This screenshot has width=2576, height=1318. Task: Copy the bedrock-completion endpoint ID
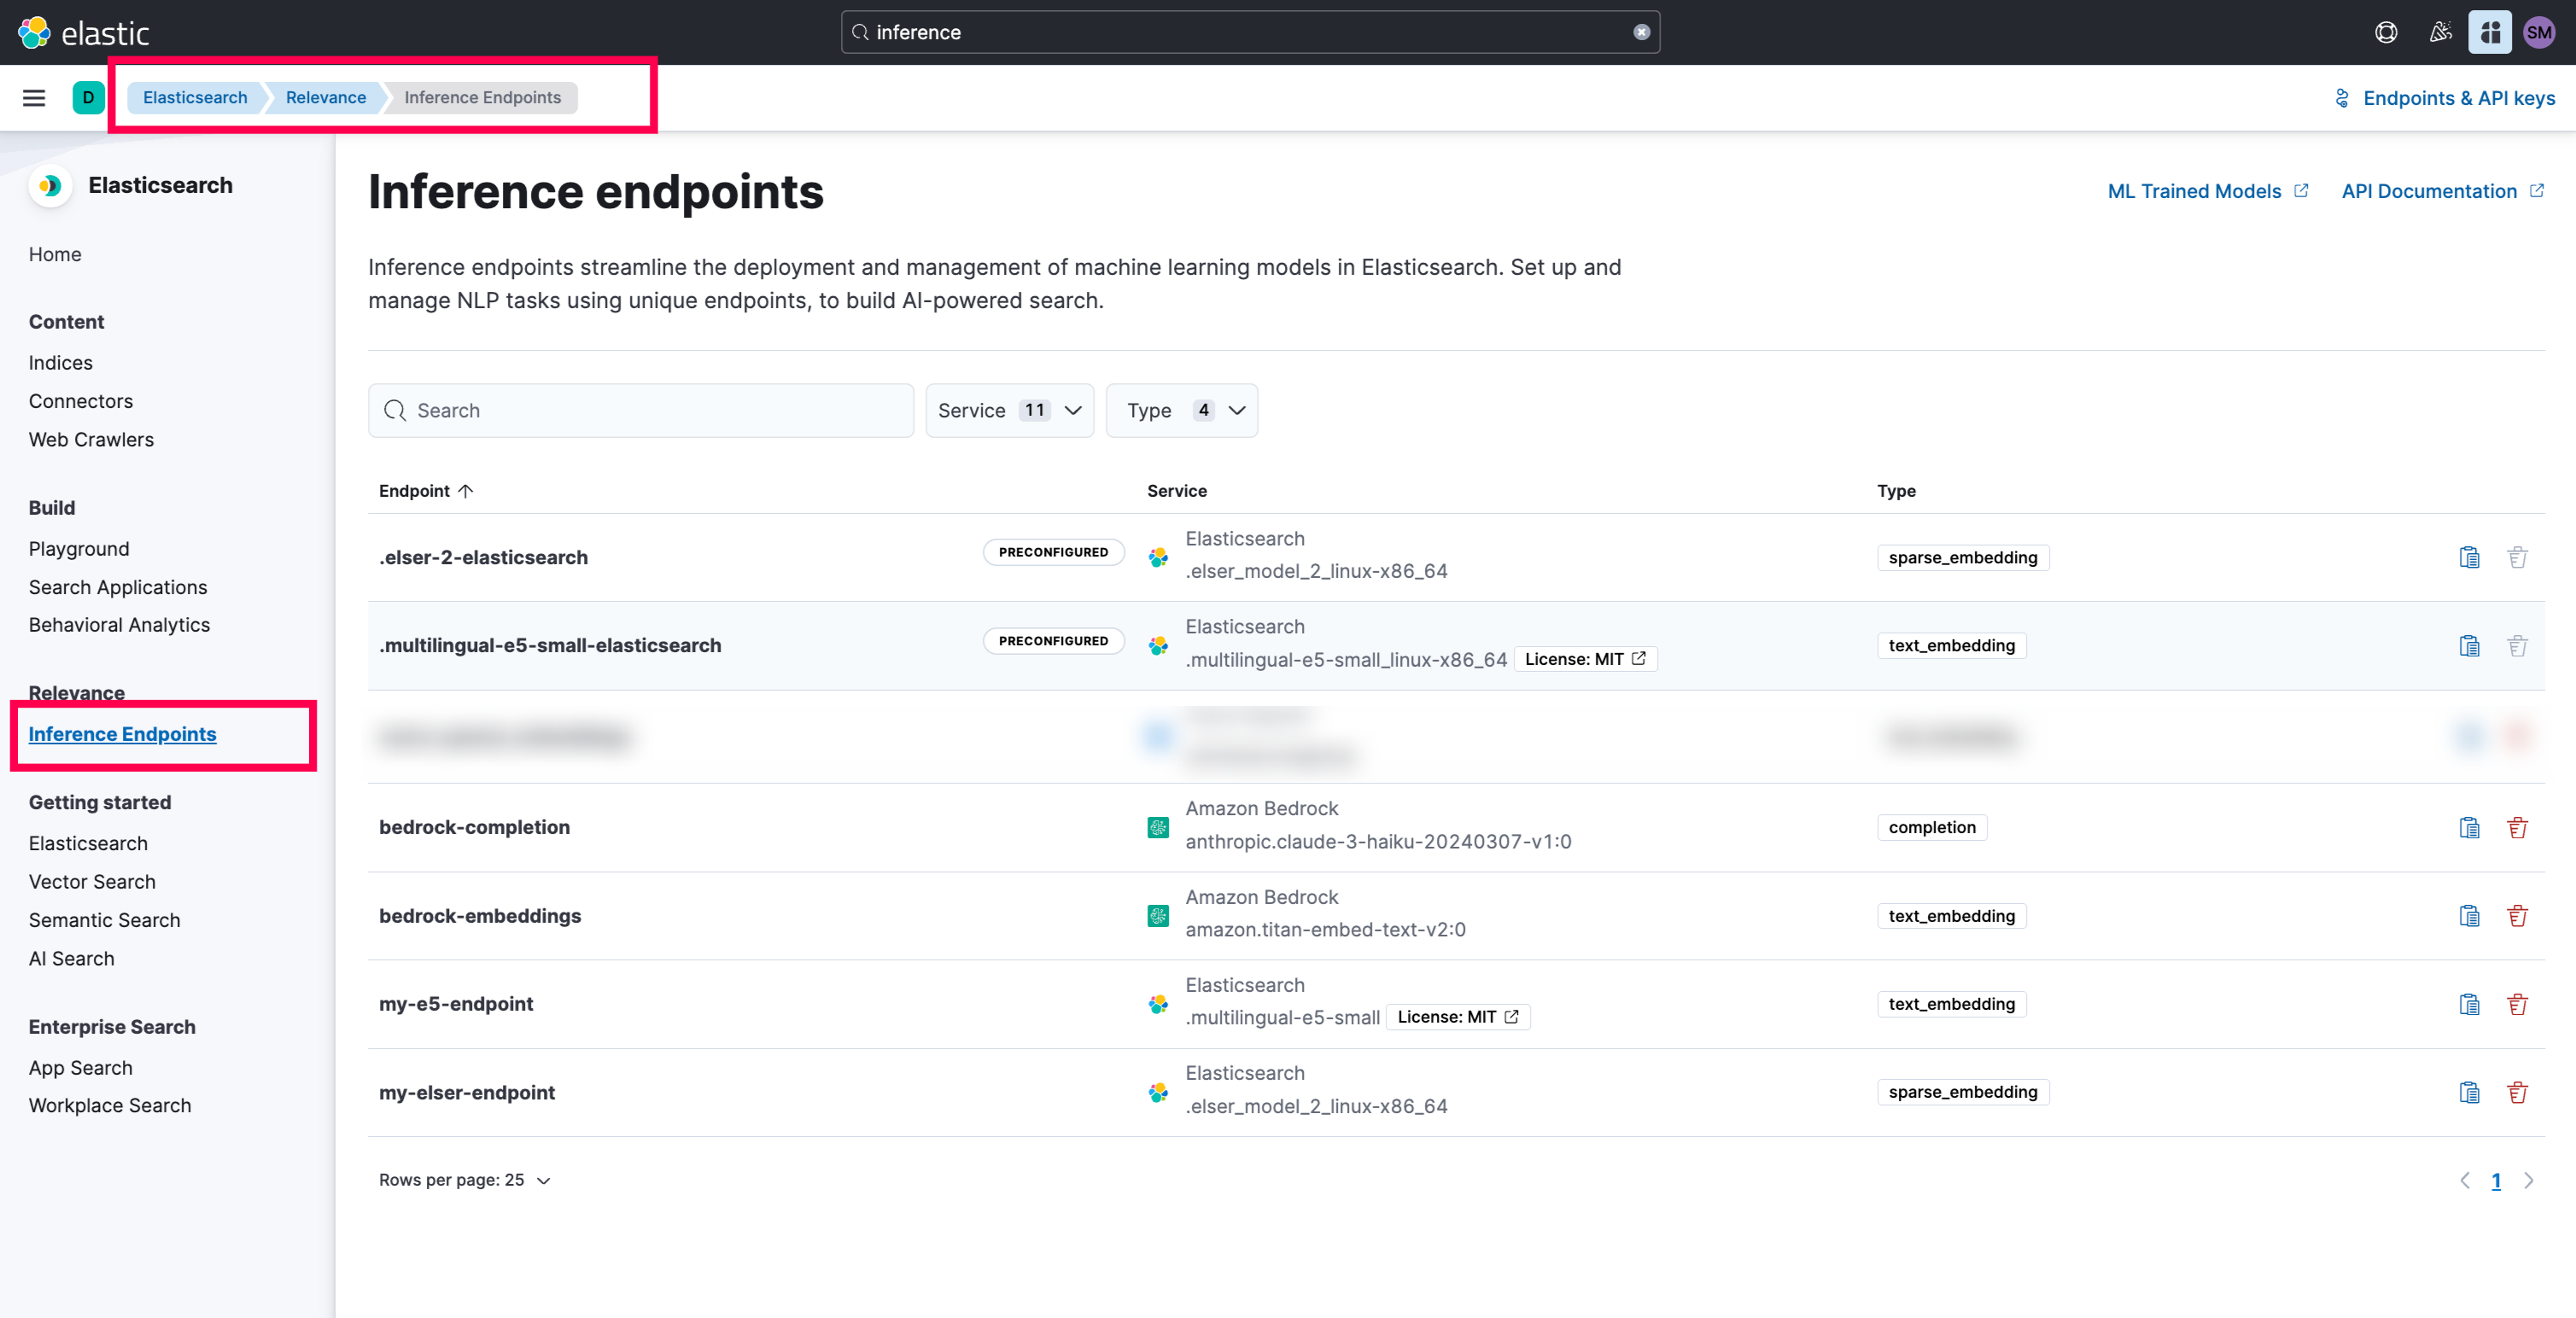[2469, 828]
